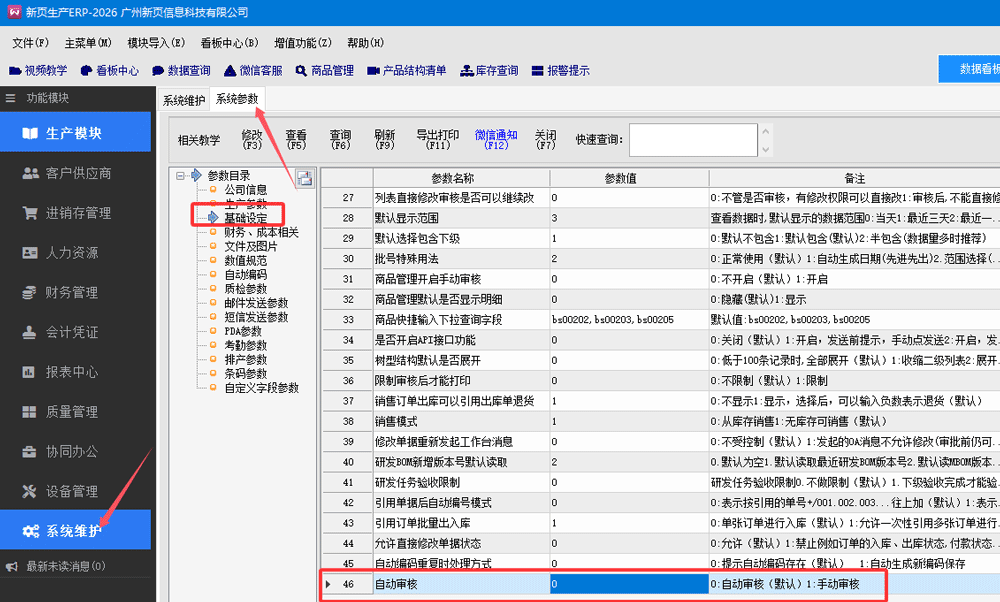Image resolution: width=1000 pixels, height=602 pixels.
Task: Click 导出打印 (F11) button
Action: 437,140
